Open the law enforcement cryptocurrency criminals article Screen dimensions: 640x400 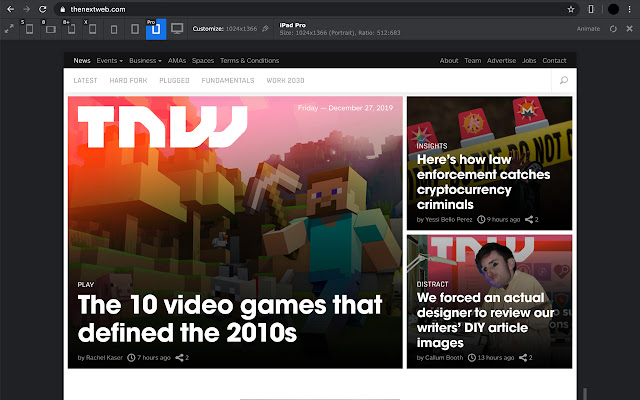(483, 182)
